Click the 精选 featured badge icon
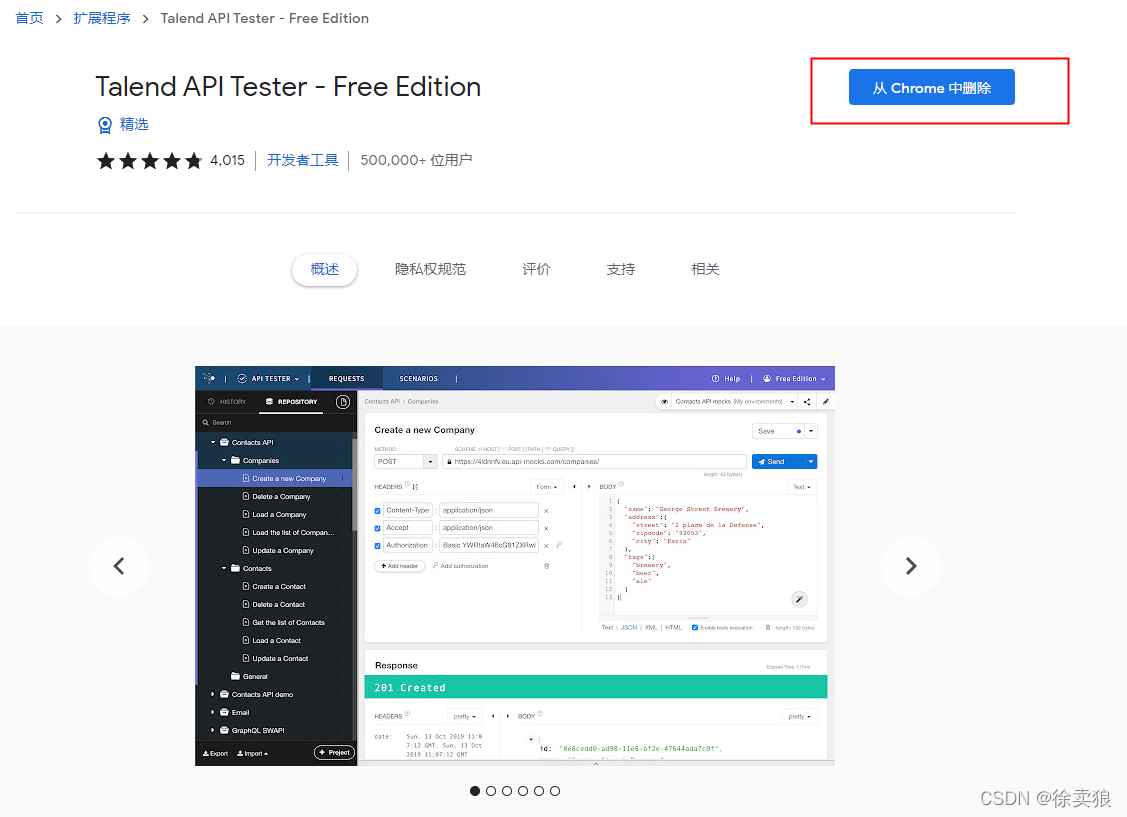Image resolution: width=1127 pixels, height=817 pixels. (105, 125)
